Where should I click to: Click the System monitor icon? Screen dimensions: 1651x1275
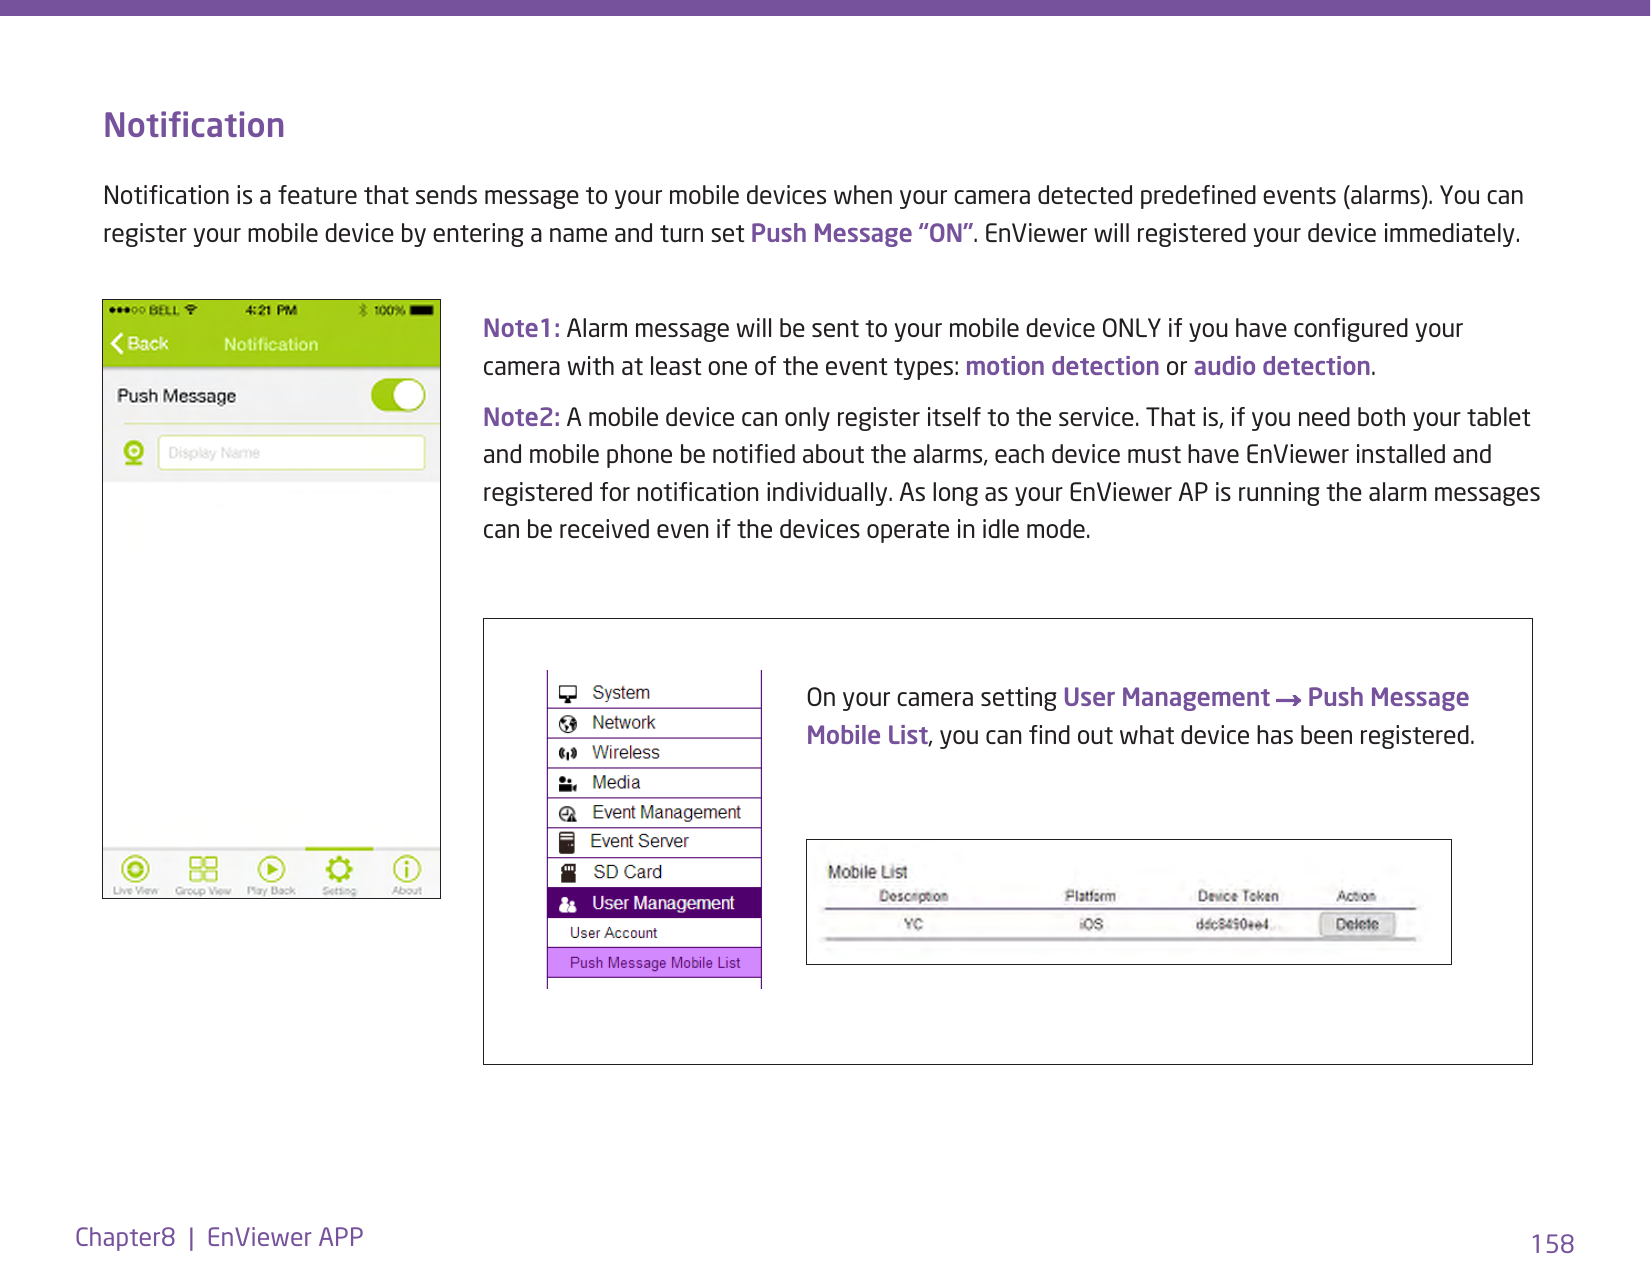click(568, 694)
